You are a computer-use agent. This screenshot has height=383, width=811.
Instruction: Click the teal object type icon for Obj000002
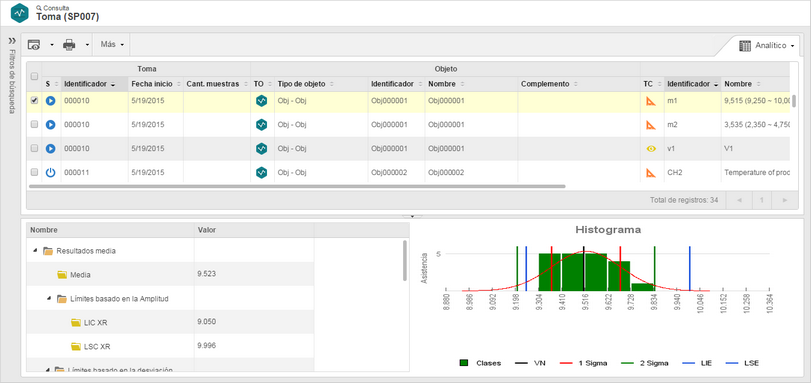click(x=262, y=172)
